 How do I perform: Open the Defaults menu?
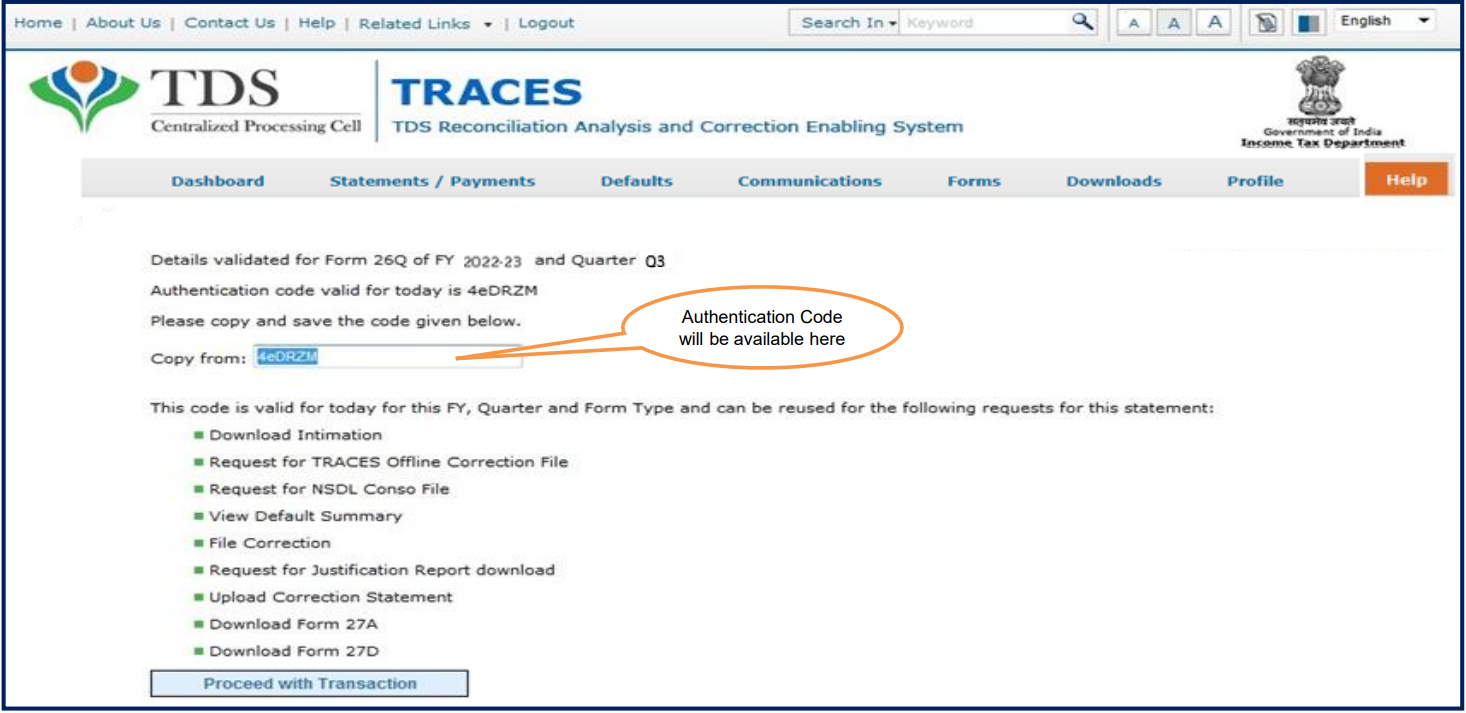[x=636, y=181]
